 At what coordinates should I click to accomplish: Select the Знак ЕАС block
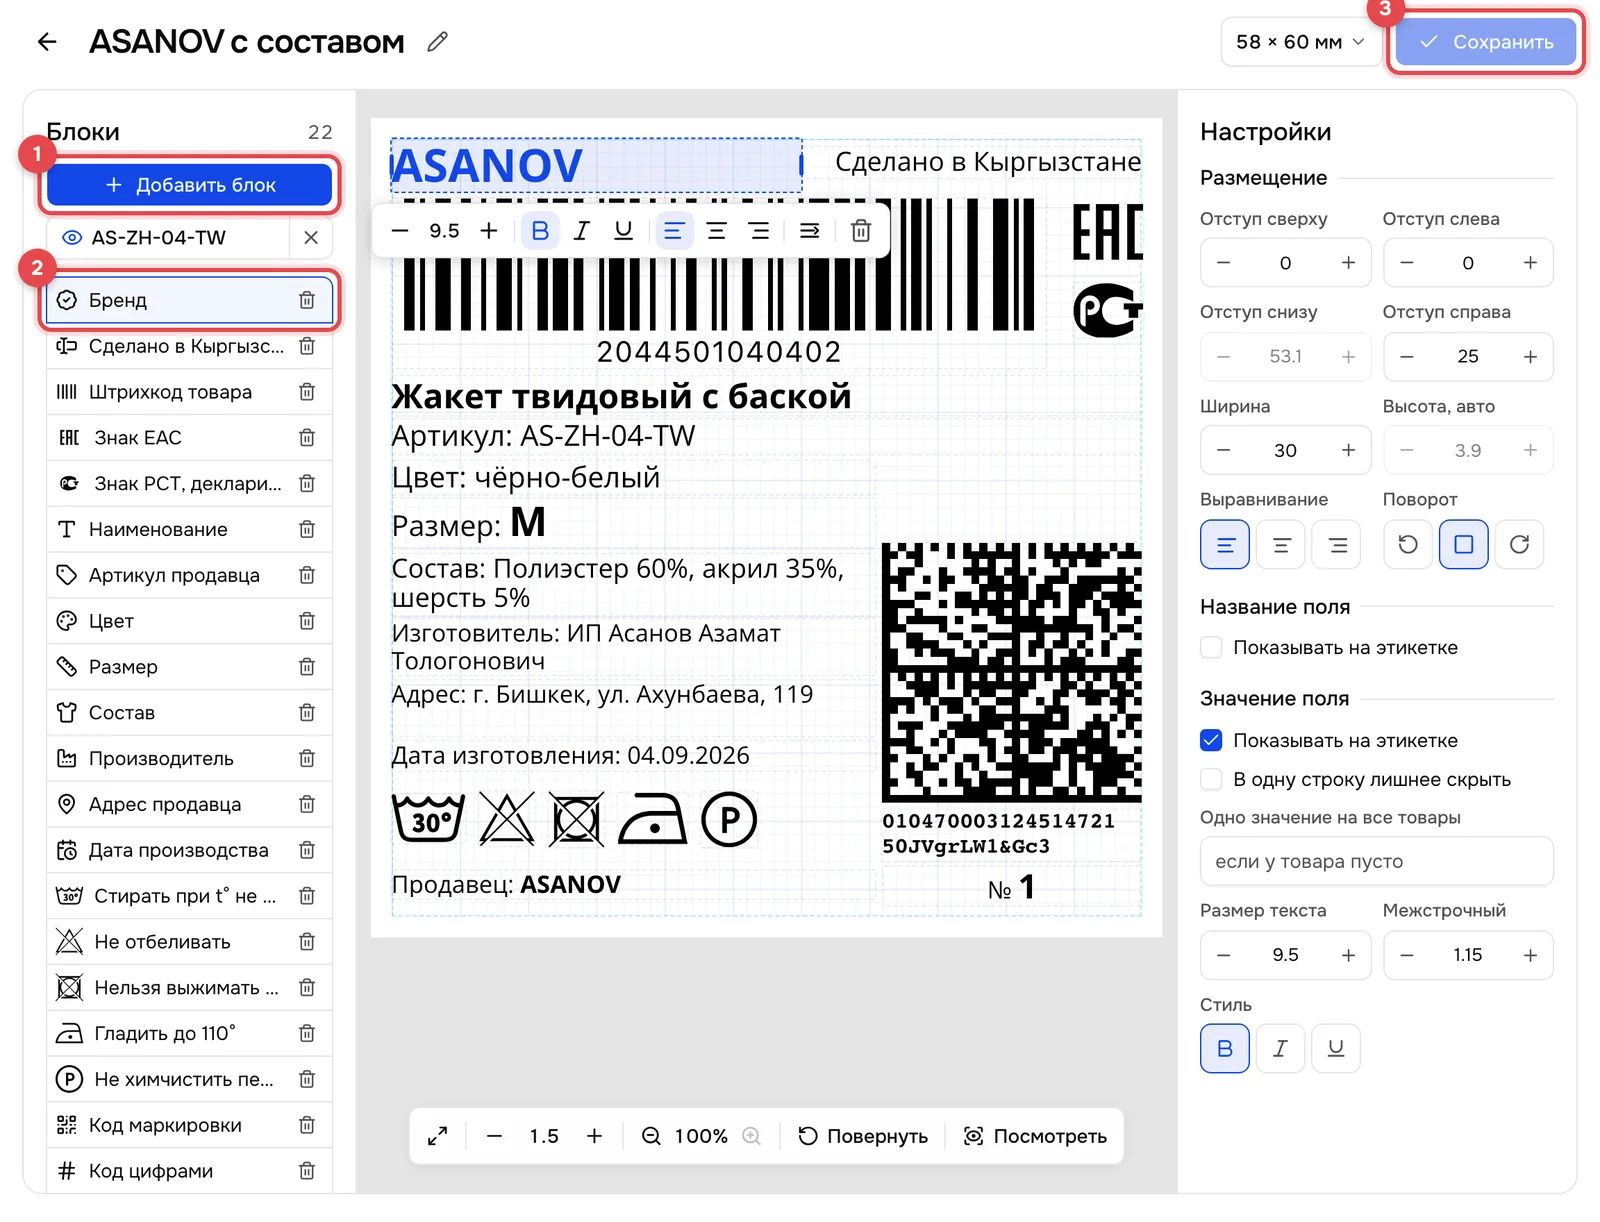(x=189, y=438)
